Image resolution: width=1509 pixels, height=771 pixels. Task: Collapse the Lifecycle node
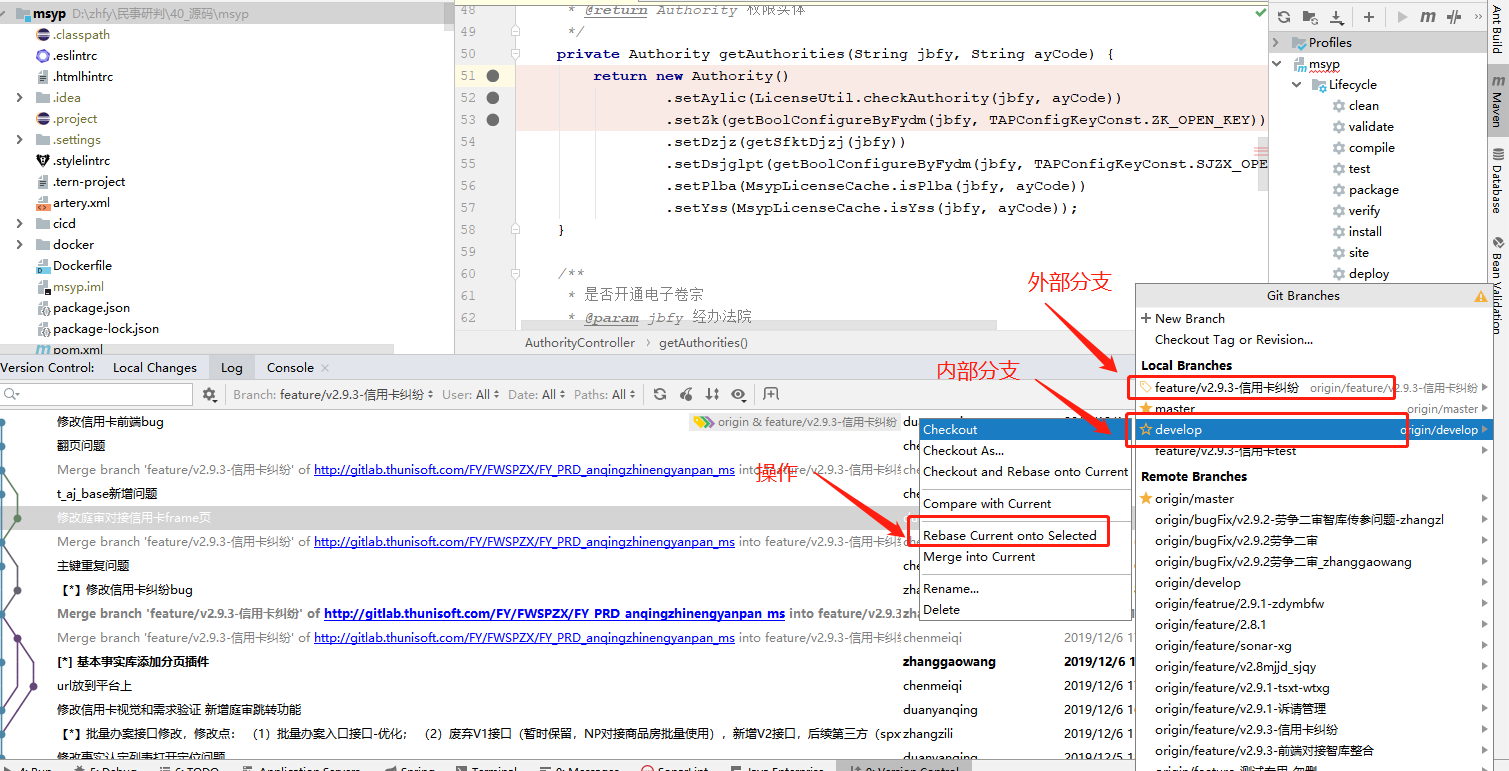click(x=1297, y=85)
